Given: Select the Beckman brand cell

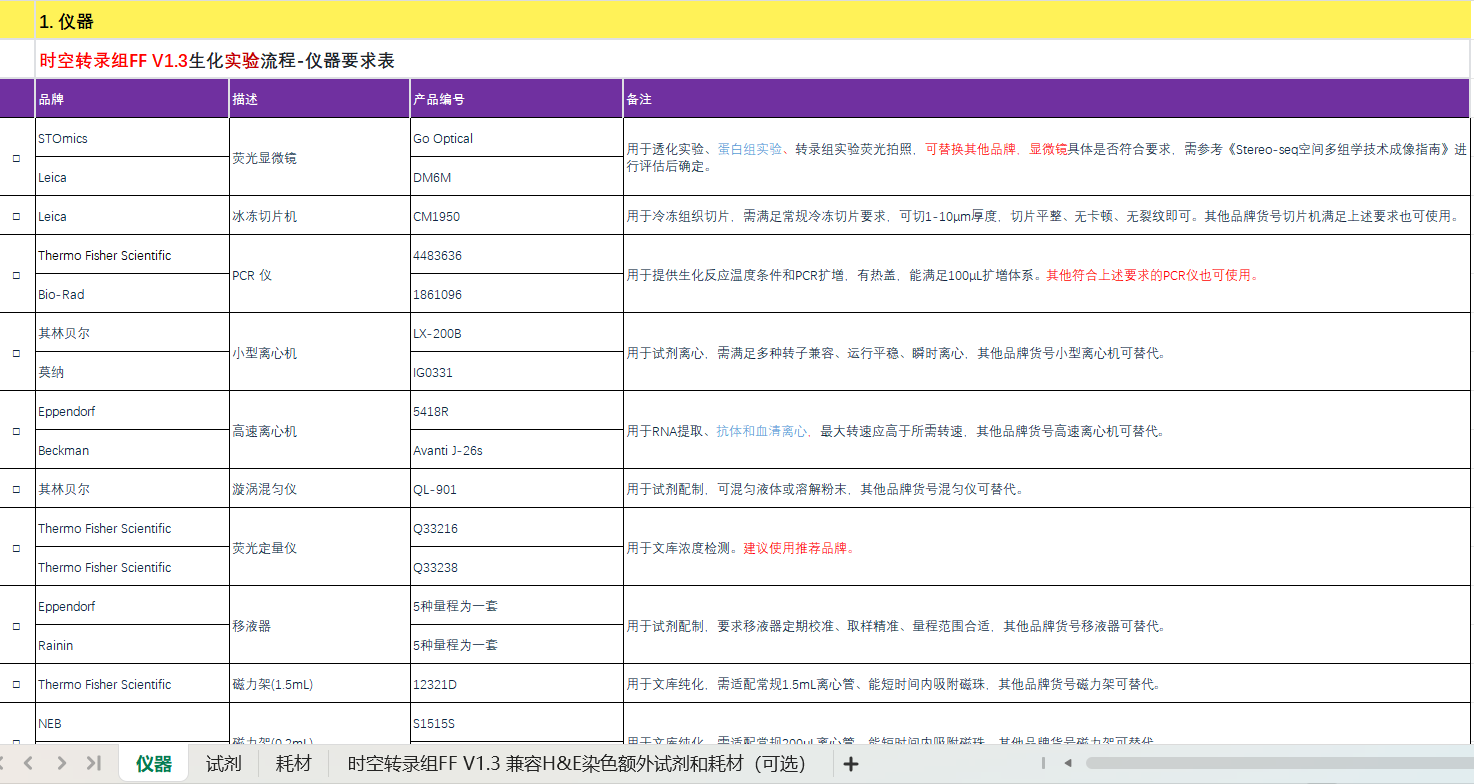Looking at the screenshot, I should (132, 450).
